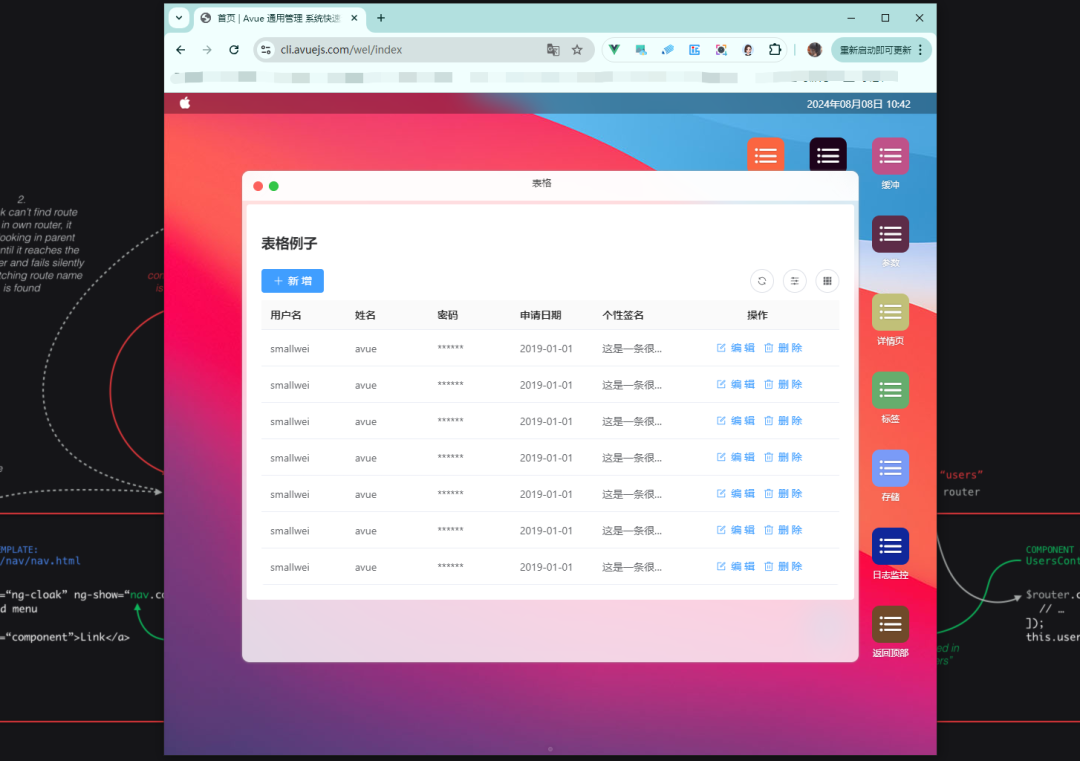
Task: Click the 重新启动即可更新 update button
Action: click(875, 50)
